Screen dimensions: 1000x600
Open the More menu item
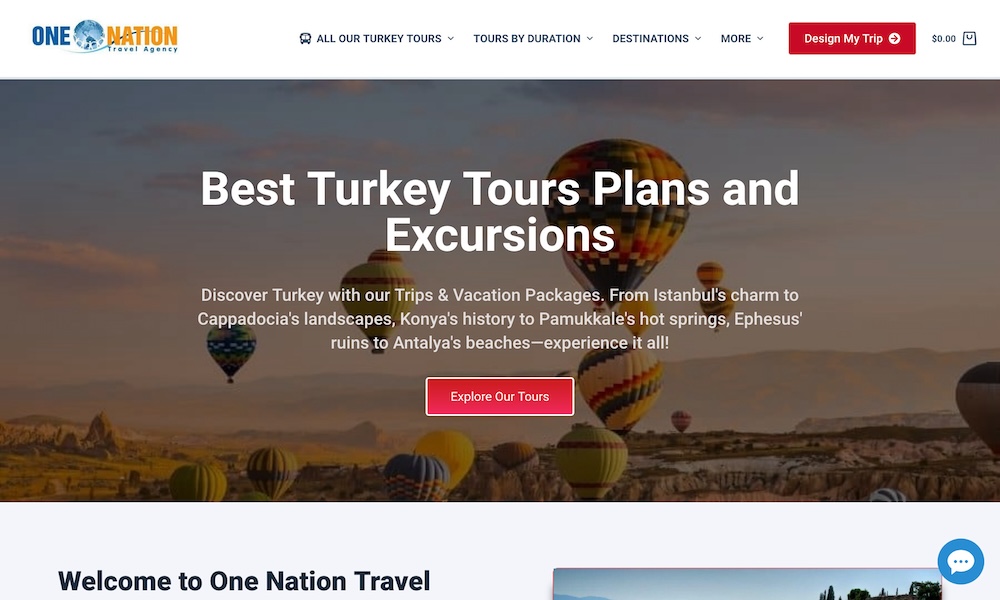[735, 38]
